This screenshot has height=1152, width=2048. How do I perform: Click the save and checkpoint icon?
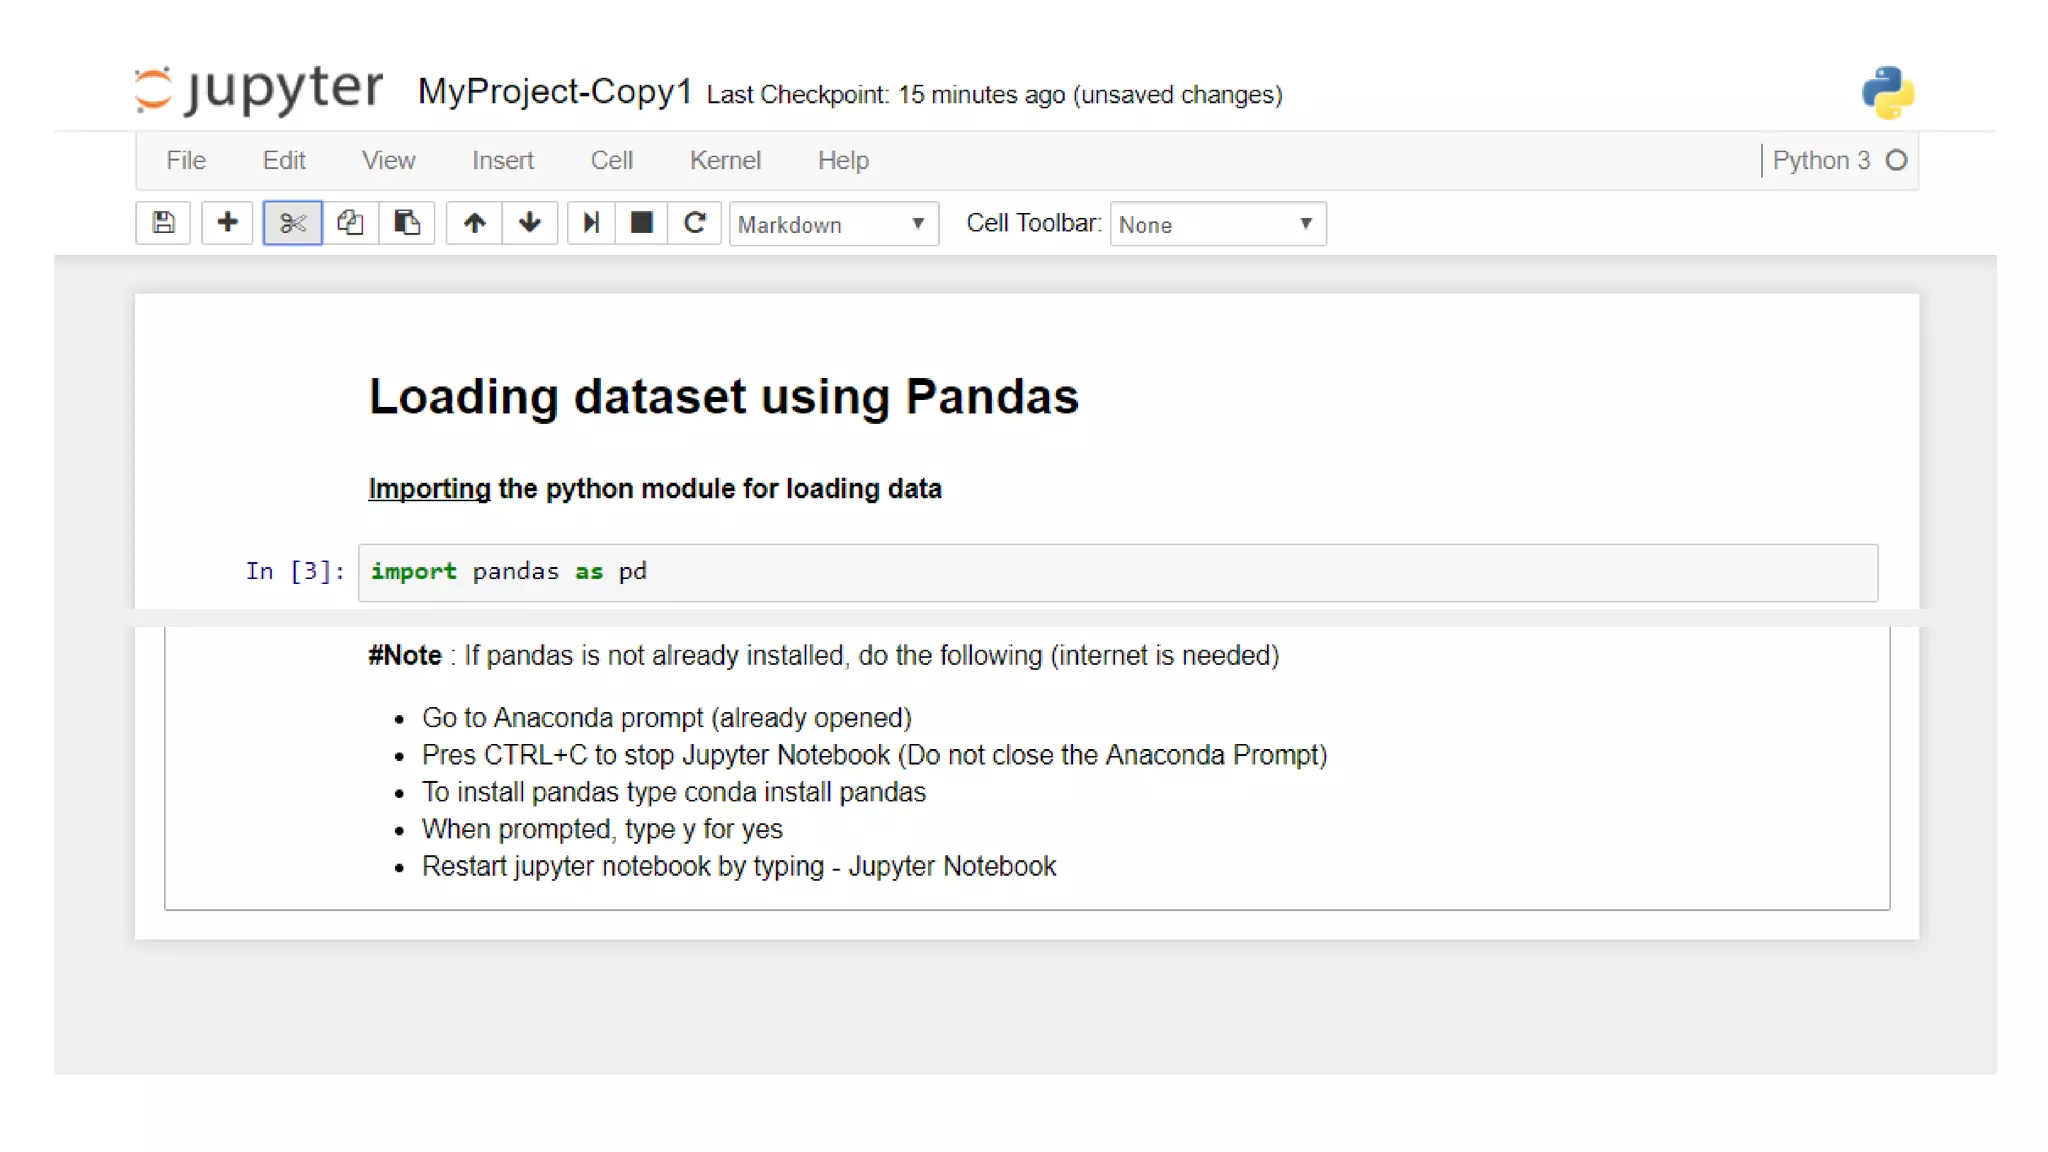point(163,223)
